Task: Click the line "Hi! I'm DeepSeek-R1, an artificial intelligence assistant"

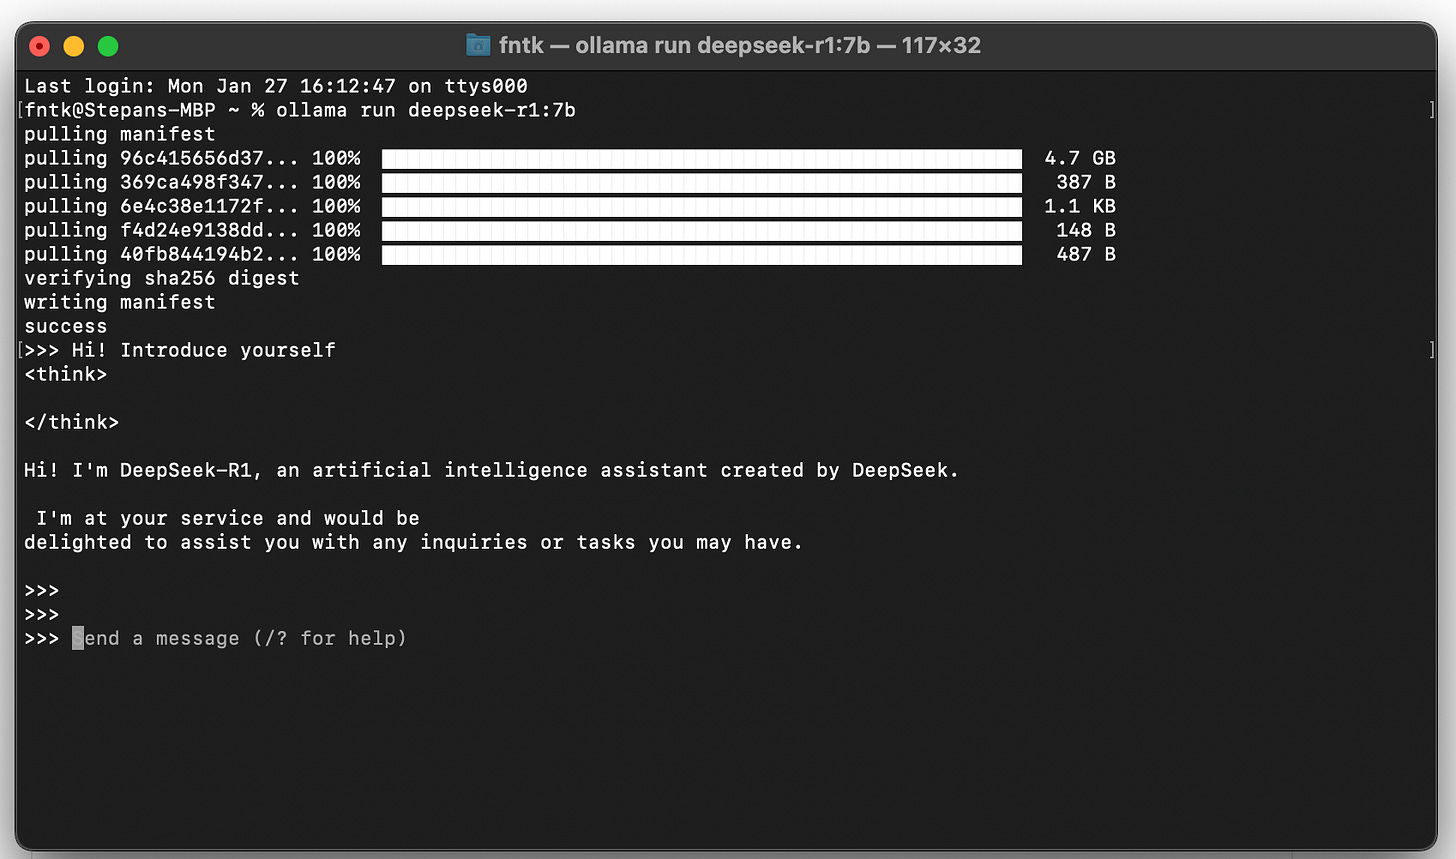Action: coord(492,470)
